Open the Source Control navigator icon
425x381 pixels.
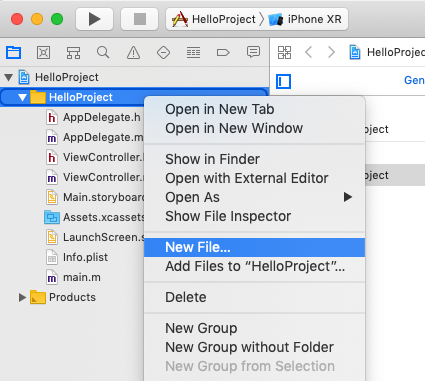pyautogui.click(x=44, y=52)
